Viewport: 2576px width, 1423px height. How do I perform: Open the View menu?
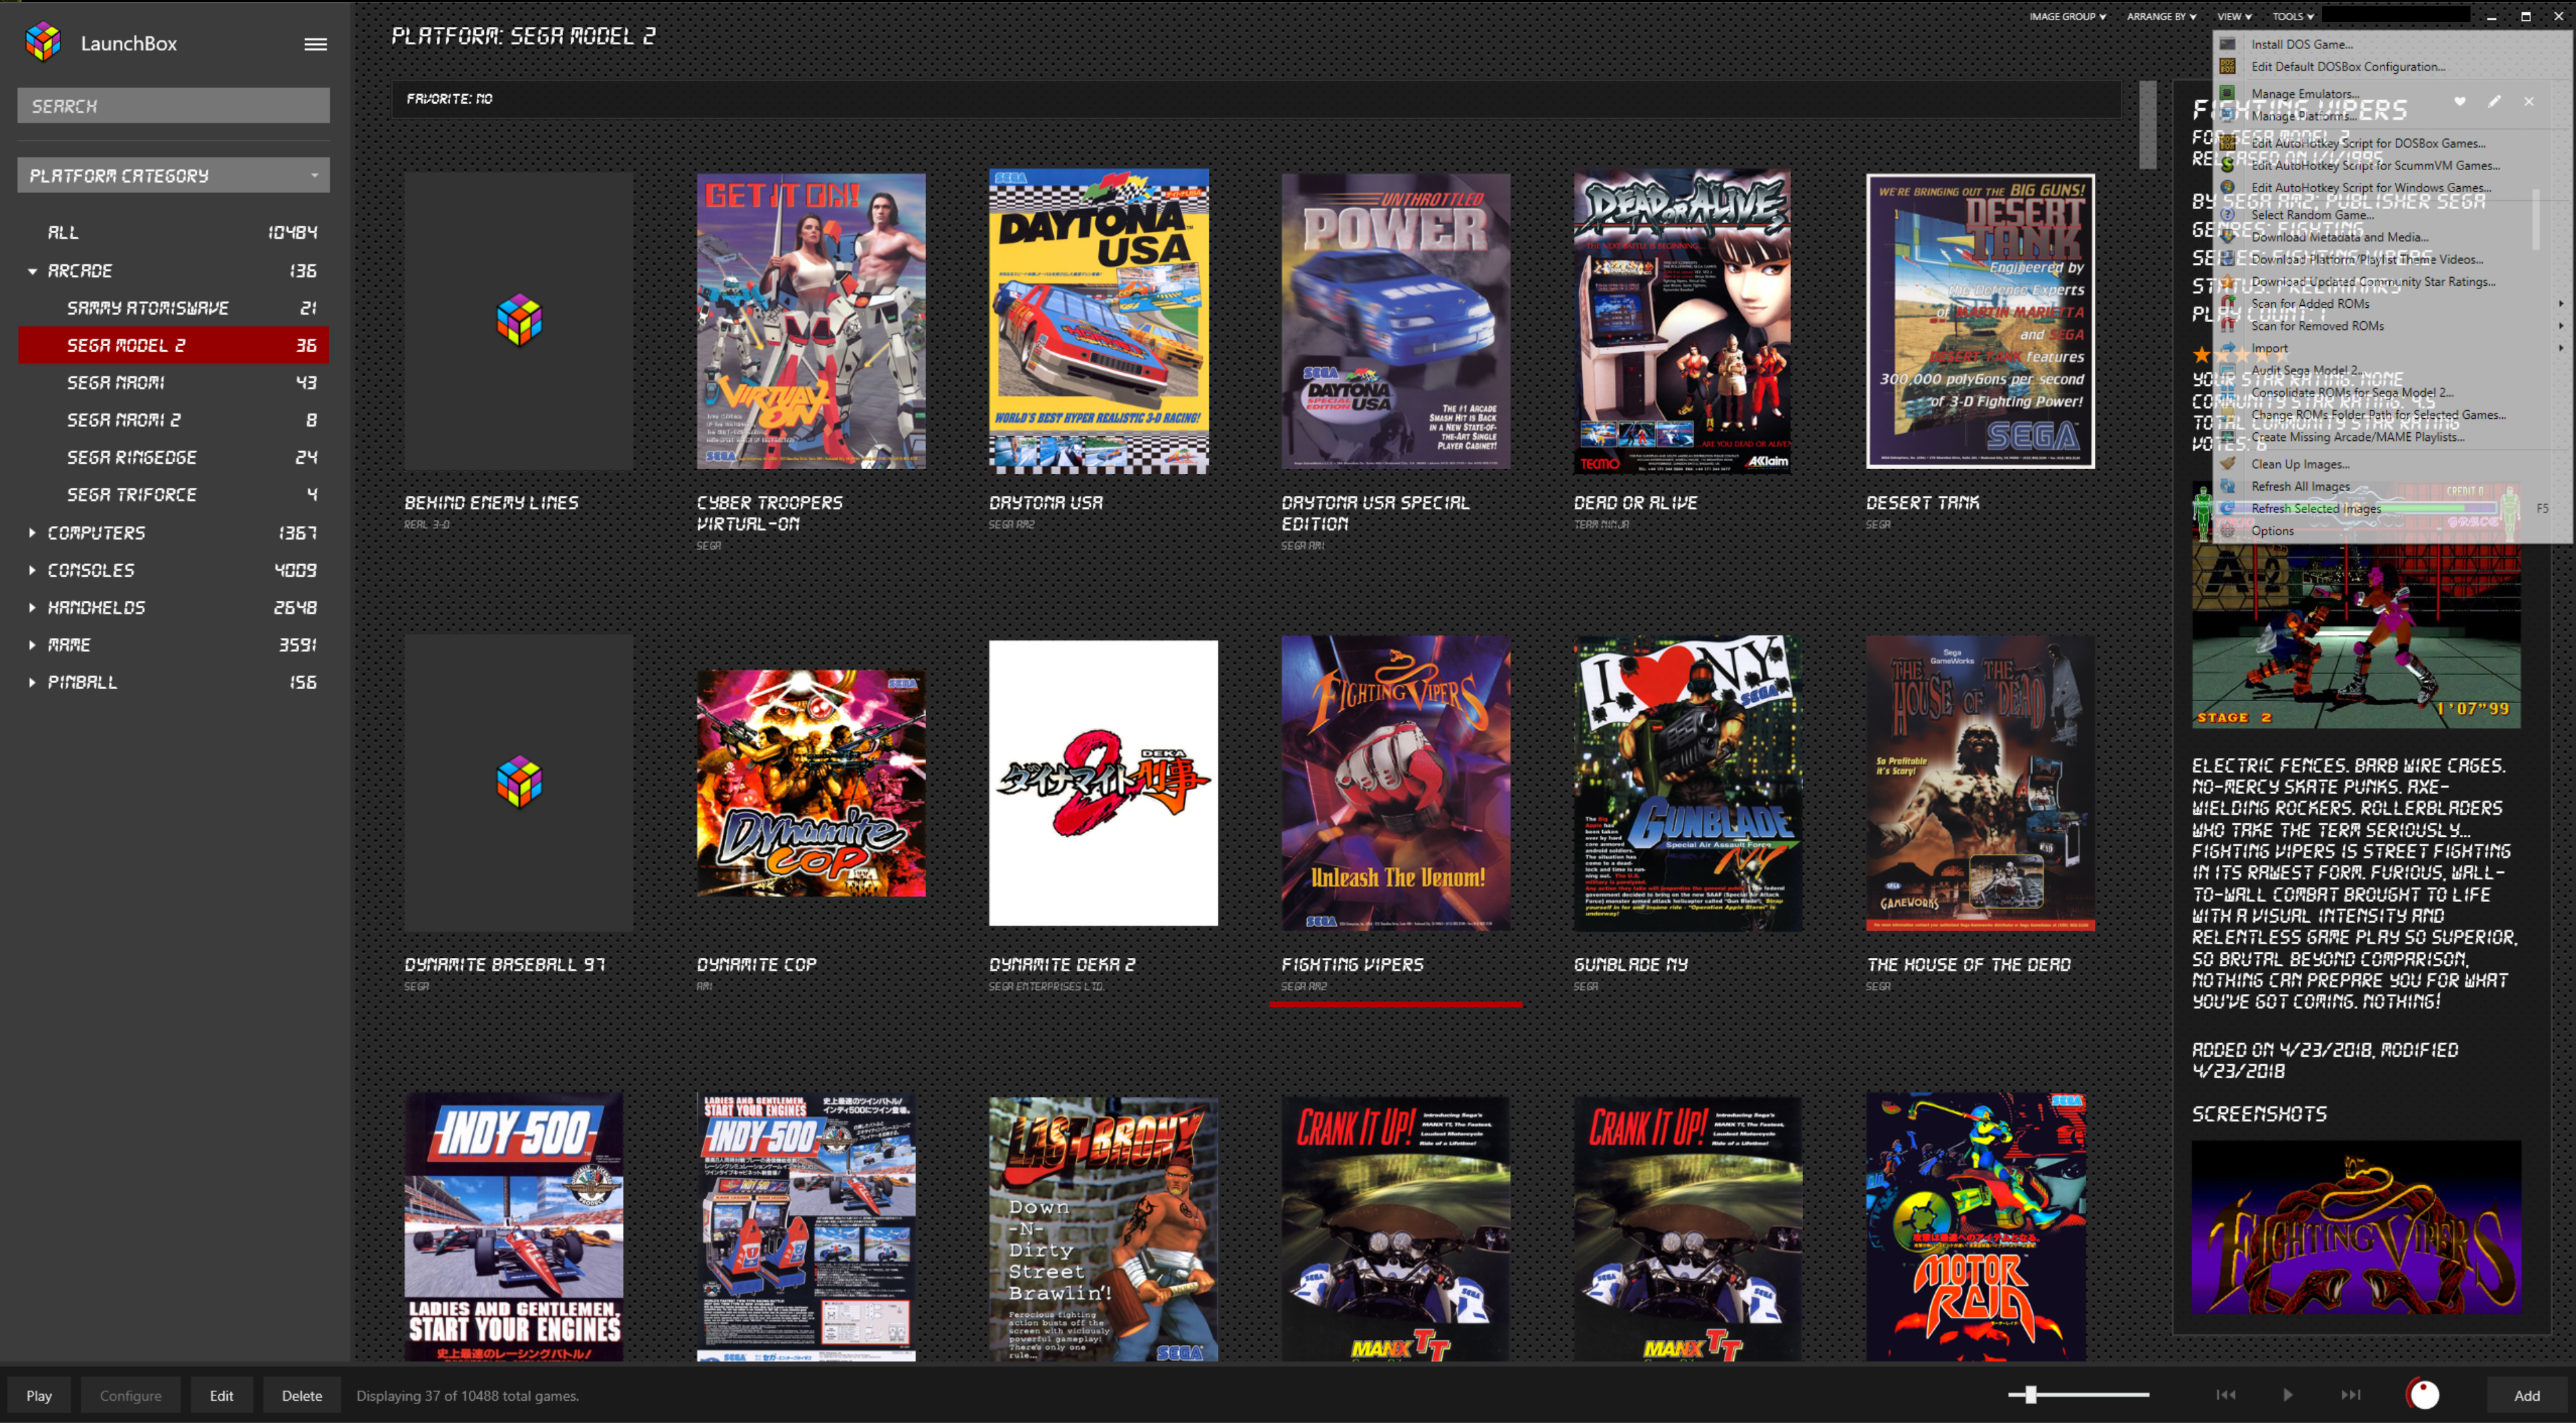pyautogui.click(x=2234, y=16)
